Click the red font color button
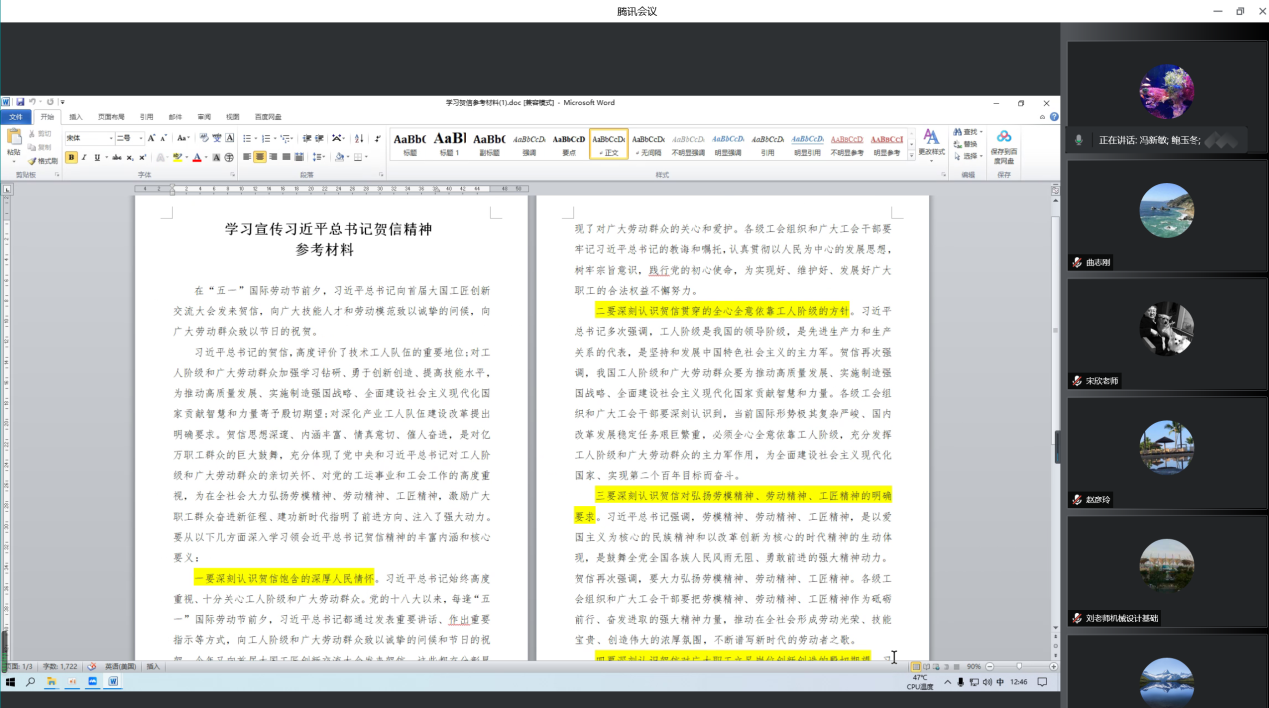 (197, 157)
